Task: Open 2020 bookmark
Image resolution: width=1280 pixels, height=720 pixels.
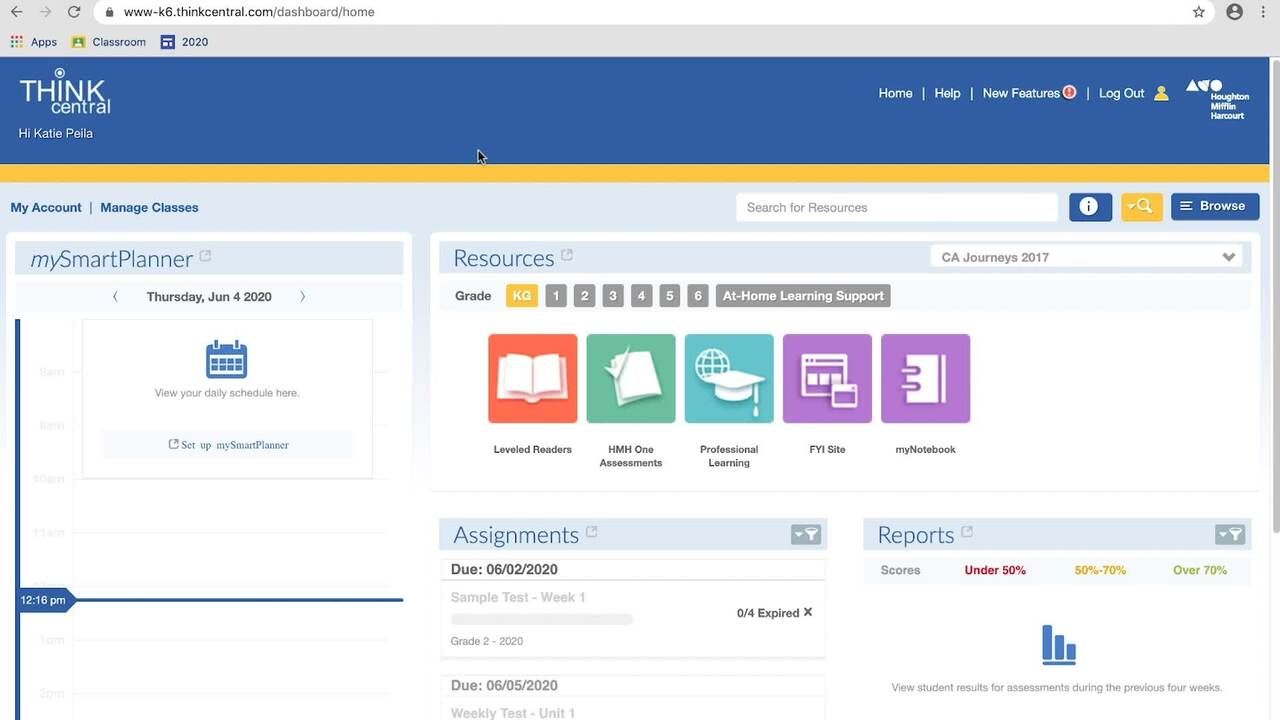Action: pyautogui.click(x=184, y=42)
